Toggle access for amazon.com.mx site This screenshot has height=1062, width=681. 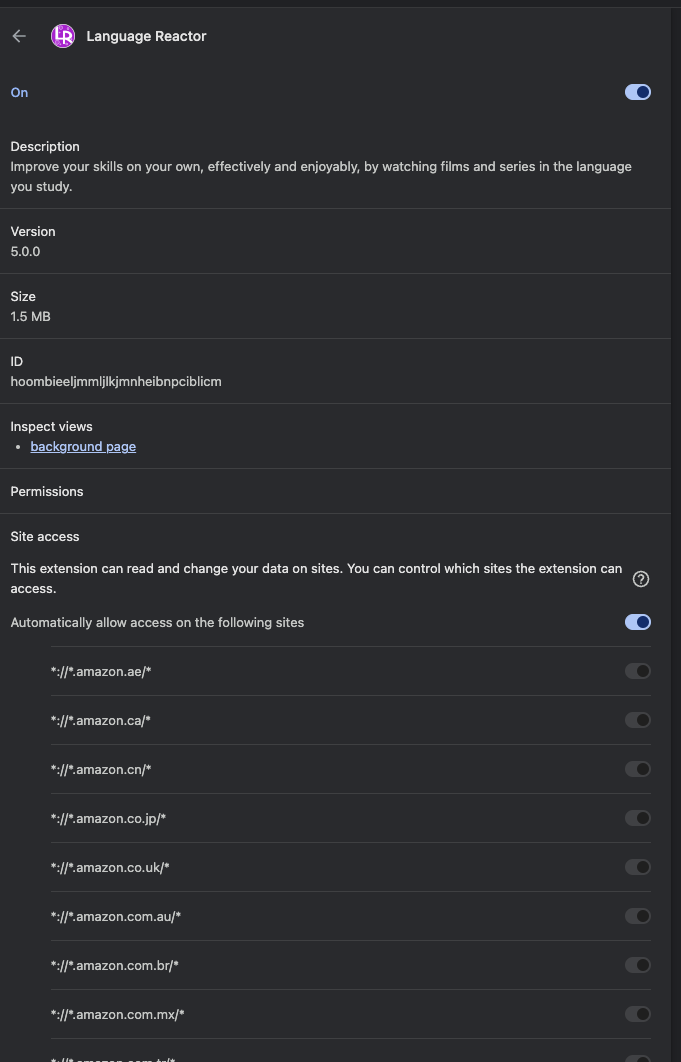[638, 1014]
